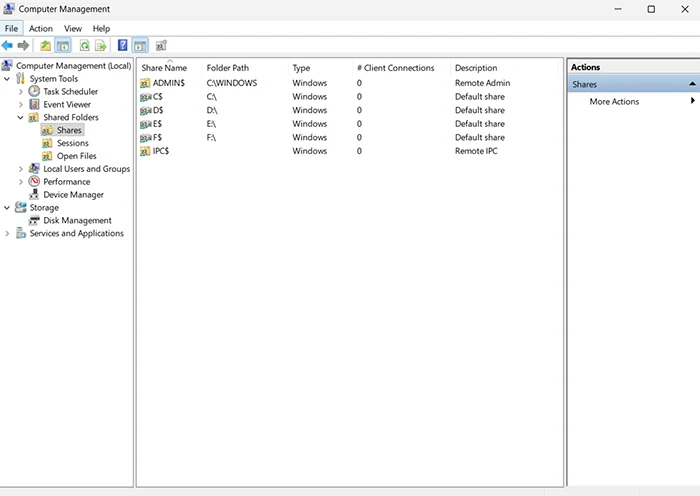This screenshot has width=700, height=496.
Task: Expand the Local Users and Groups node
Action: 21,169
